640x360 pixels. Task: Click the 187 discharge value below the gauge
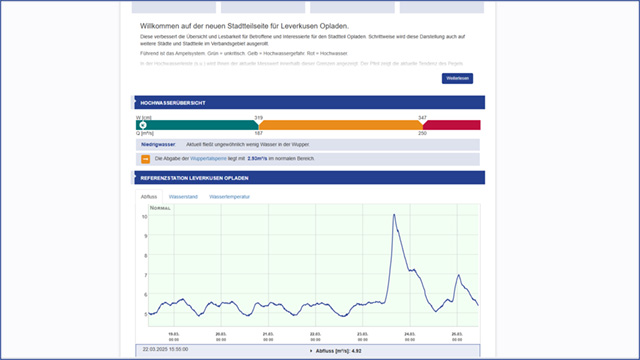pos(258,133)
